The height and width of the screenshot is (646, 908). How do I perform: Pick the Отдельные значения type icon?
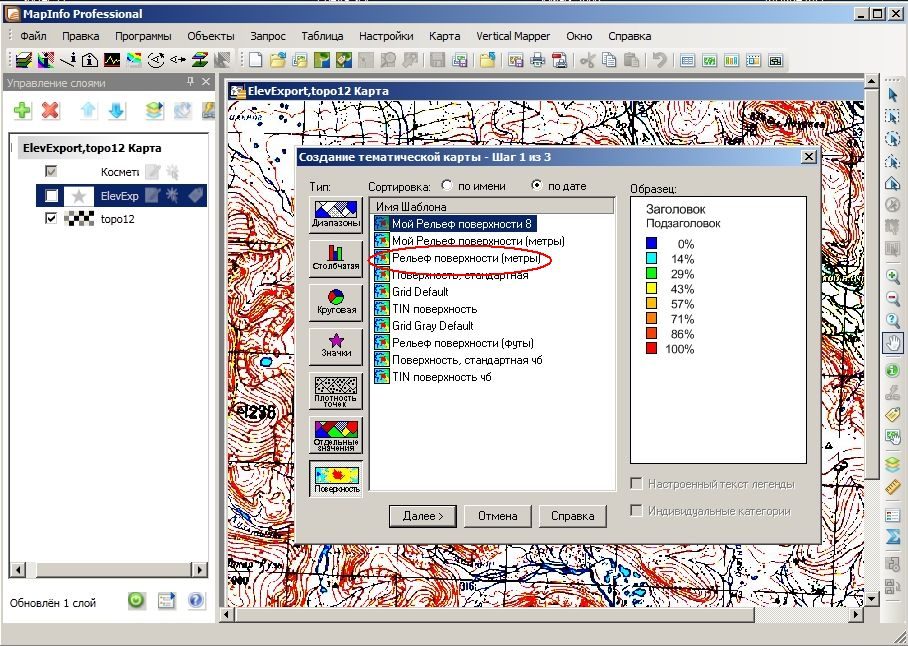(336, 435)
